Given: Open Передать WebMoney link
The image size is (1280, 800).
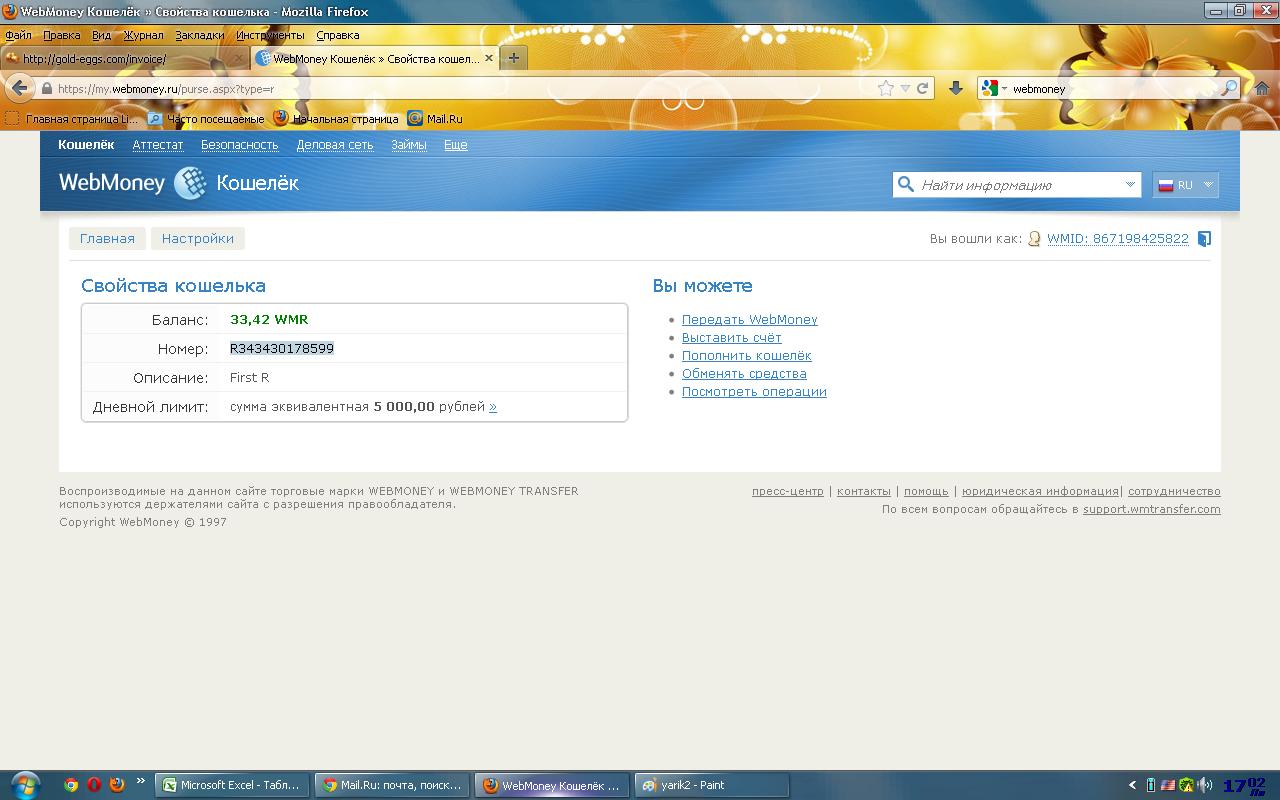Looking at the screenshot, I should (749, 319).
